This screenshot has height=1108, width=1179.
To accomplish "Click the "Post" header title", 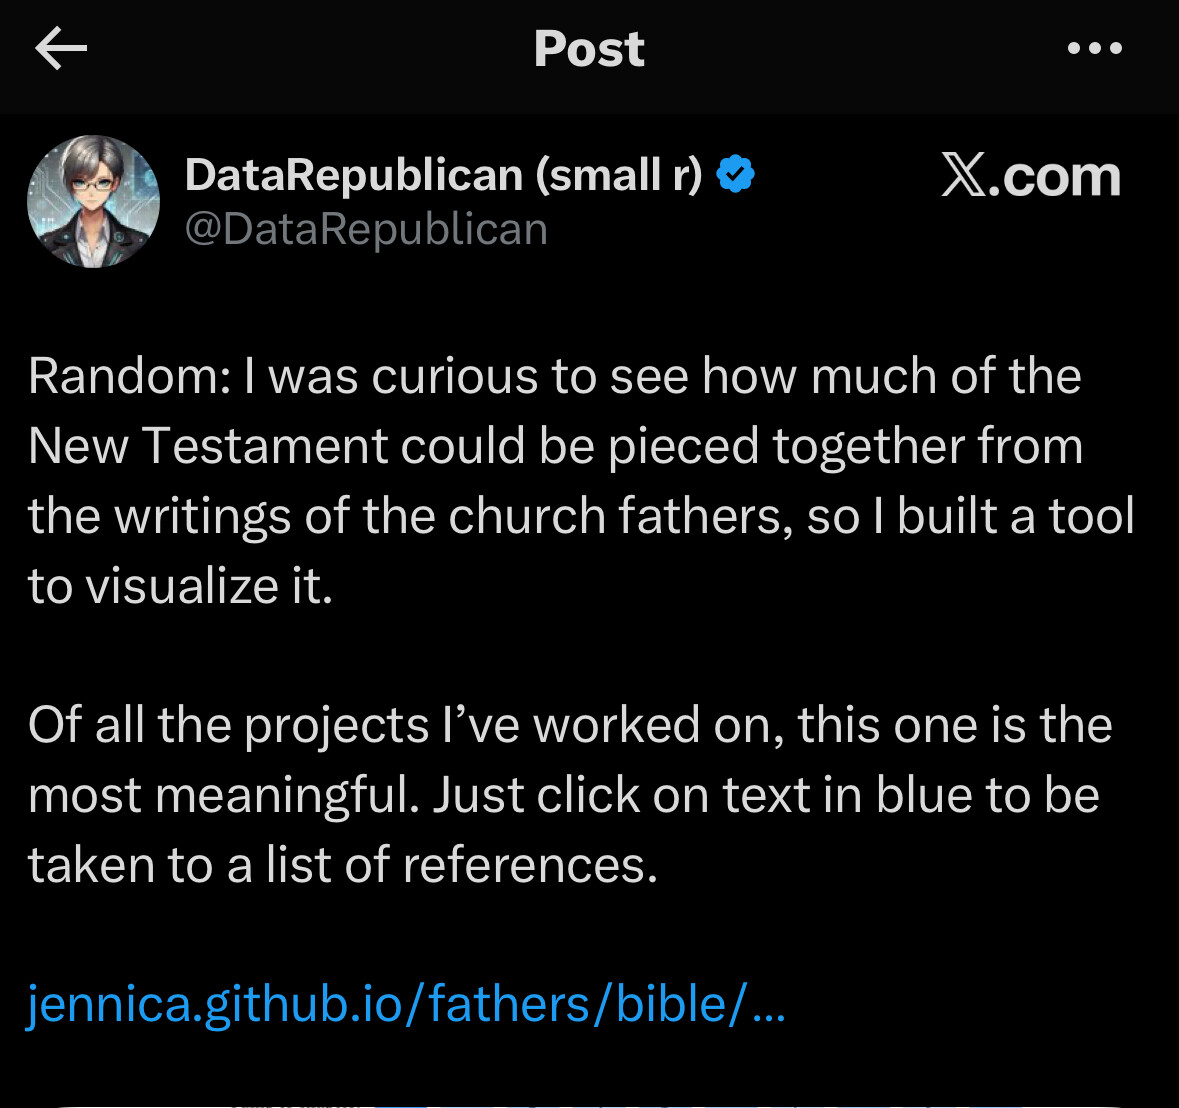I will 589,48.
